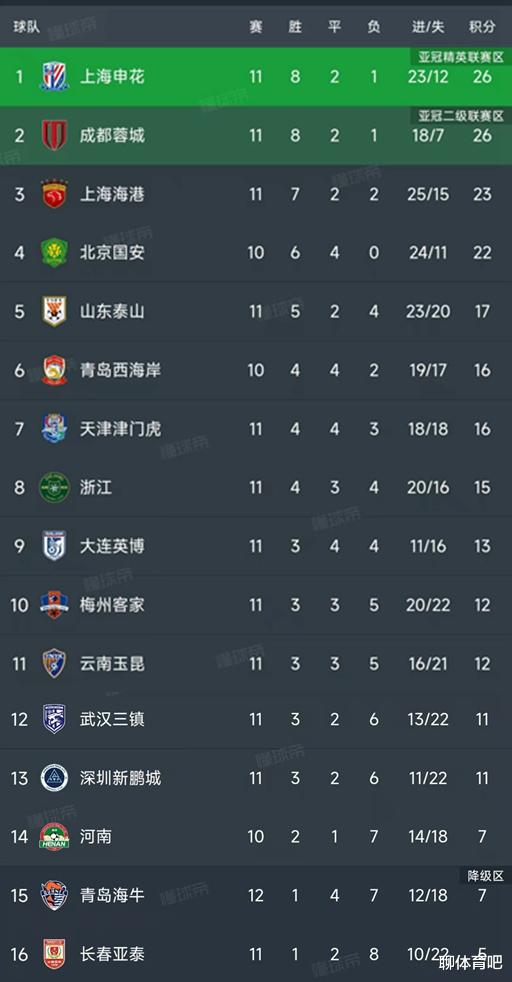Open the 深圳新鹏城 circular badge
This screenshot has width=512, height=982.
coord(54,778)
